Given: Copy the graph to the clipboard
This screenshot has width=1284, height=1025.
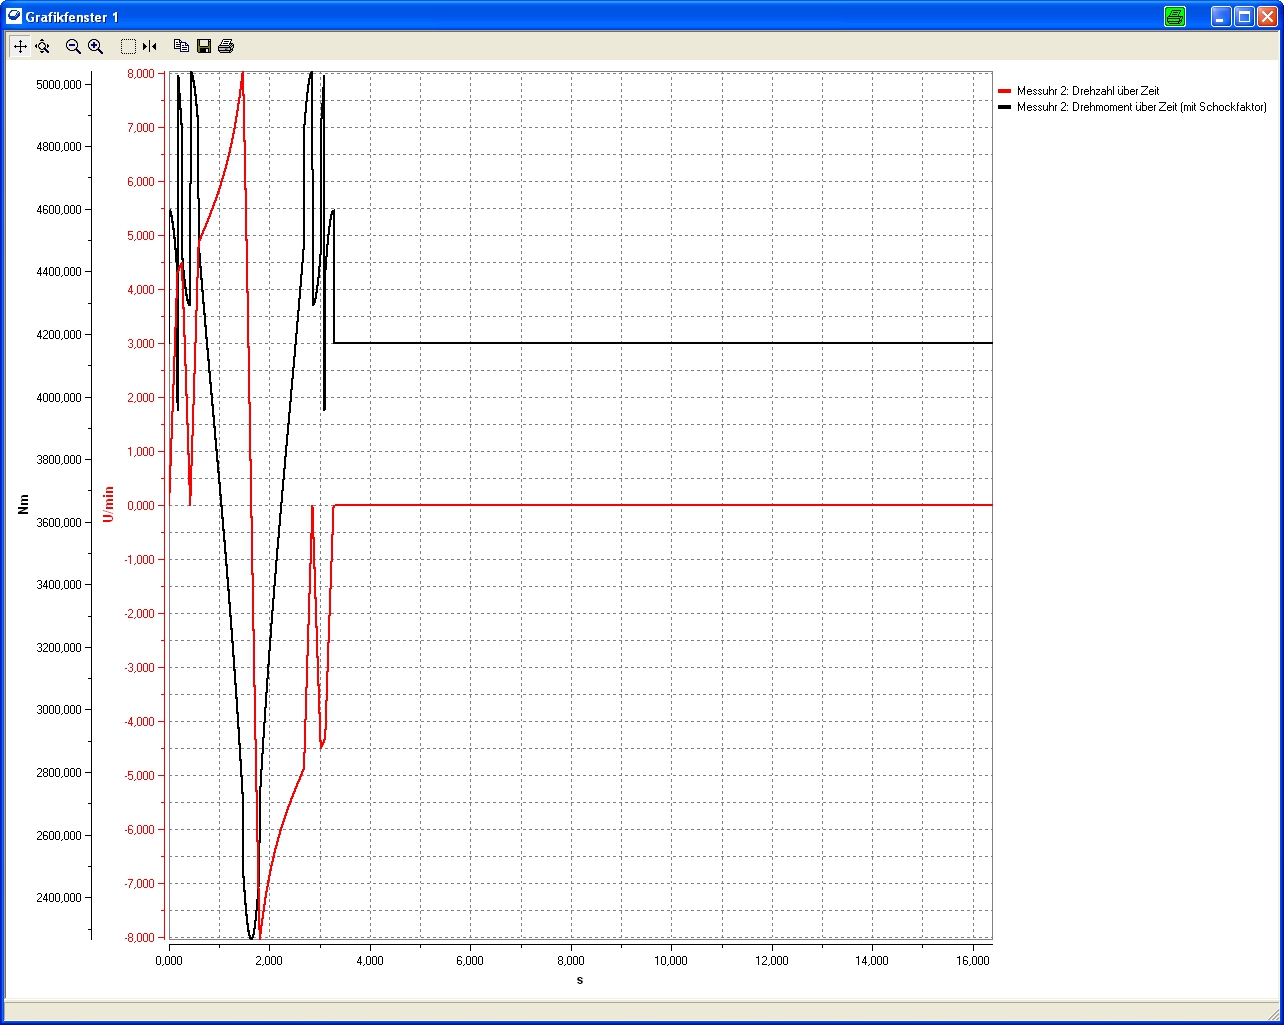Looking at the screenshot, I should click(181, 46).
